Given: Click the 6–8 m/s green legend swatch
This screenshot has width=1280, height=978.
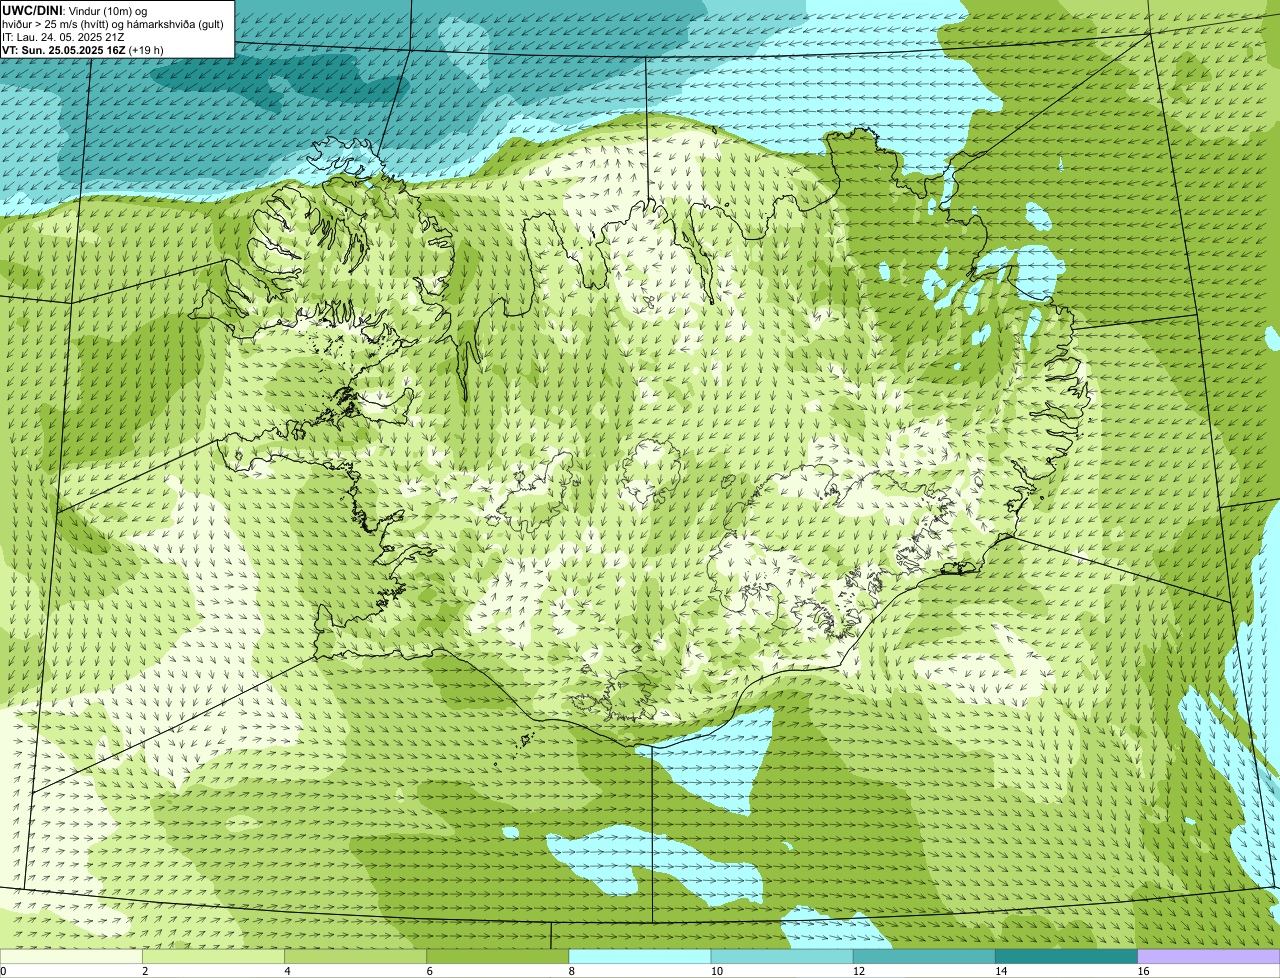Looking at the screenshot, I should coord(497,957).
